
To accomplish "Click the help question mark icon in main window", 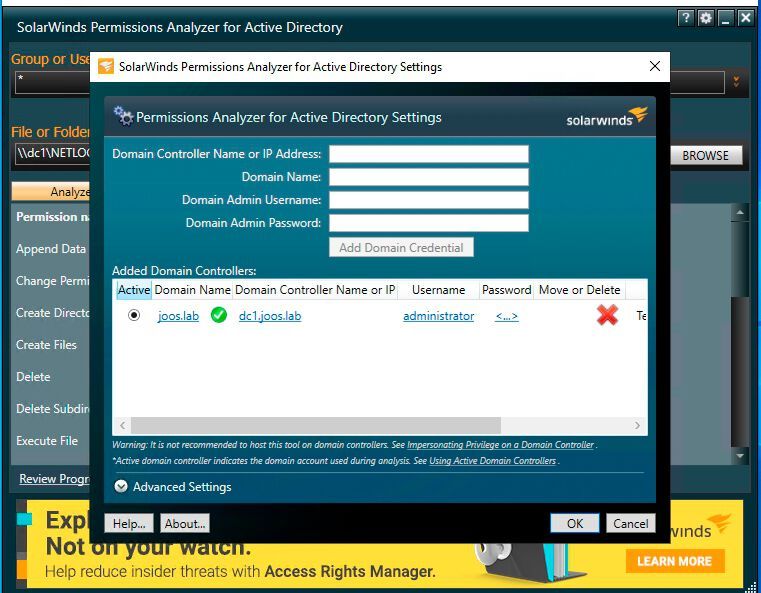I will click(685, 18).
